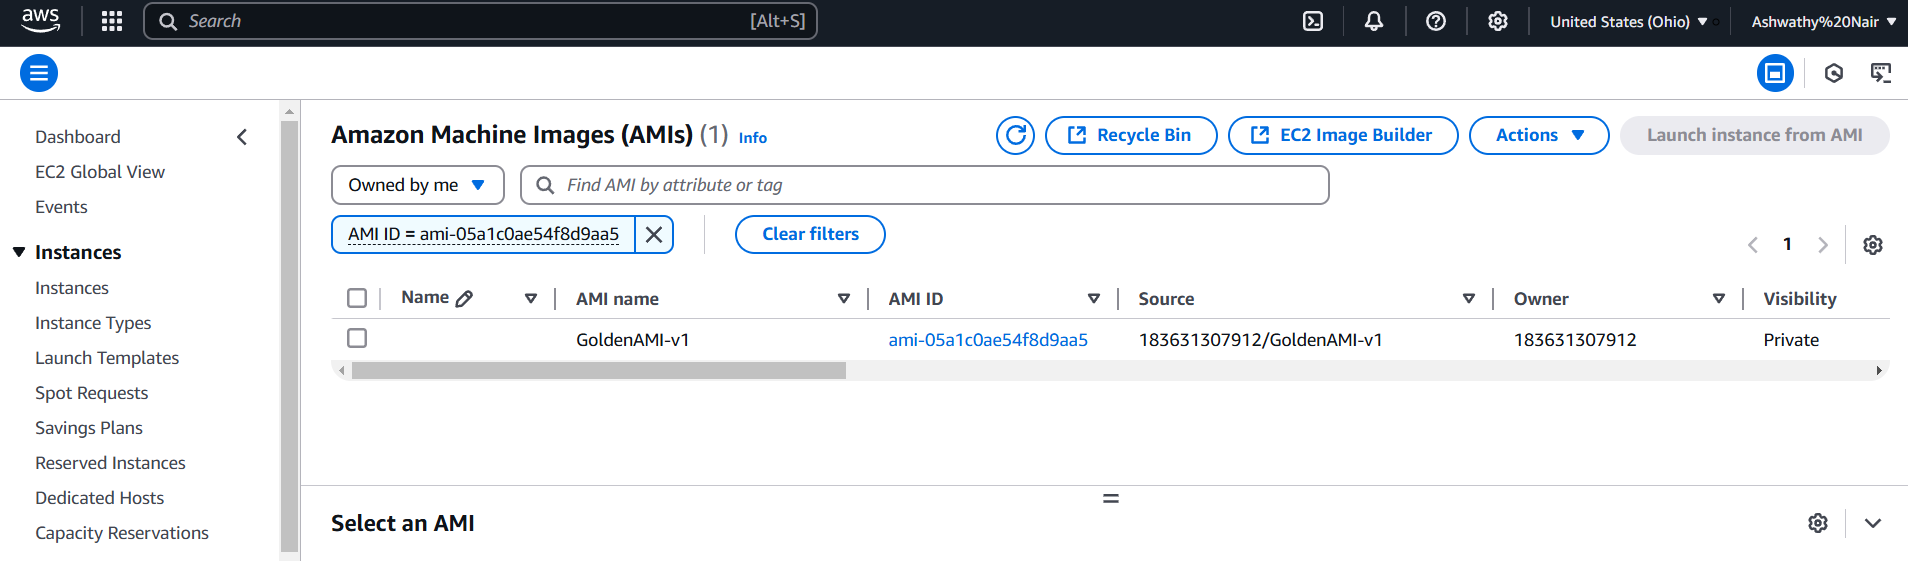
Task: Open EC2 Image Builder
Action: (x=1343, y=135)
